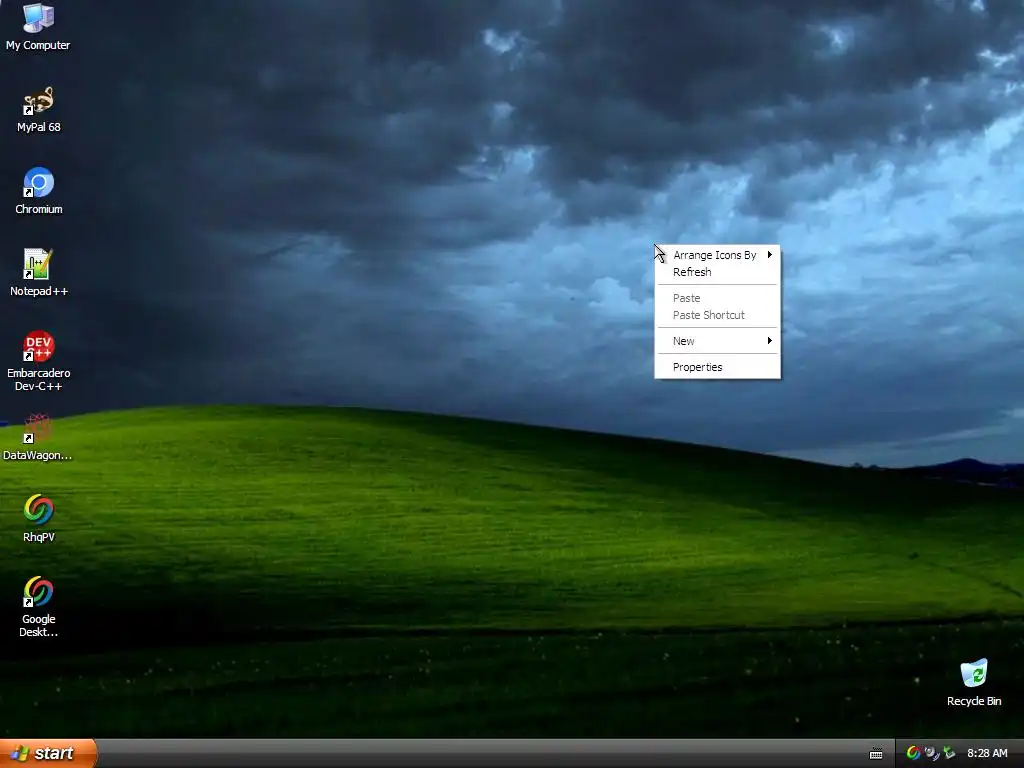Click the language bar keyboard icon in taskbar
1024x768 pixels.
pos(876,754)
